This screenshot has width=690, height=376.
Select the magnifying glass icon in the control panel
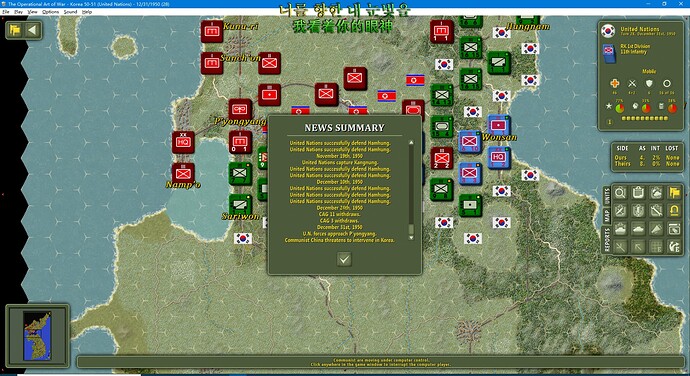click(x=620, y=192)
